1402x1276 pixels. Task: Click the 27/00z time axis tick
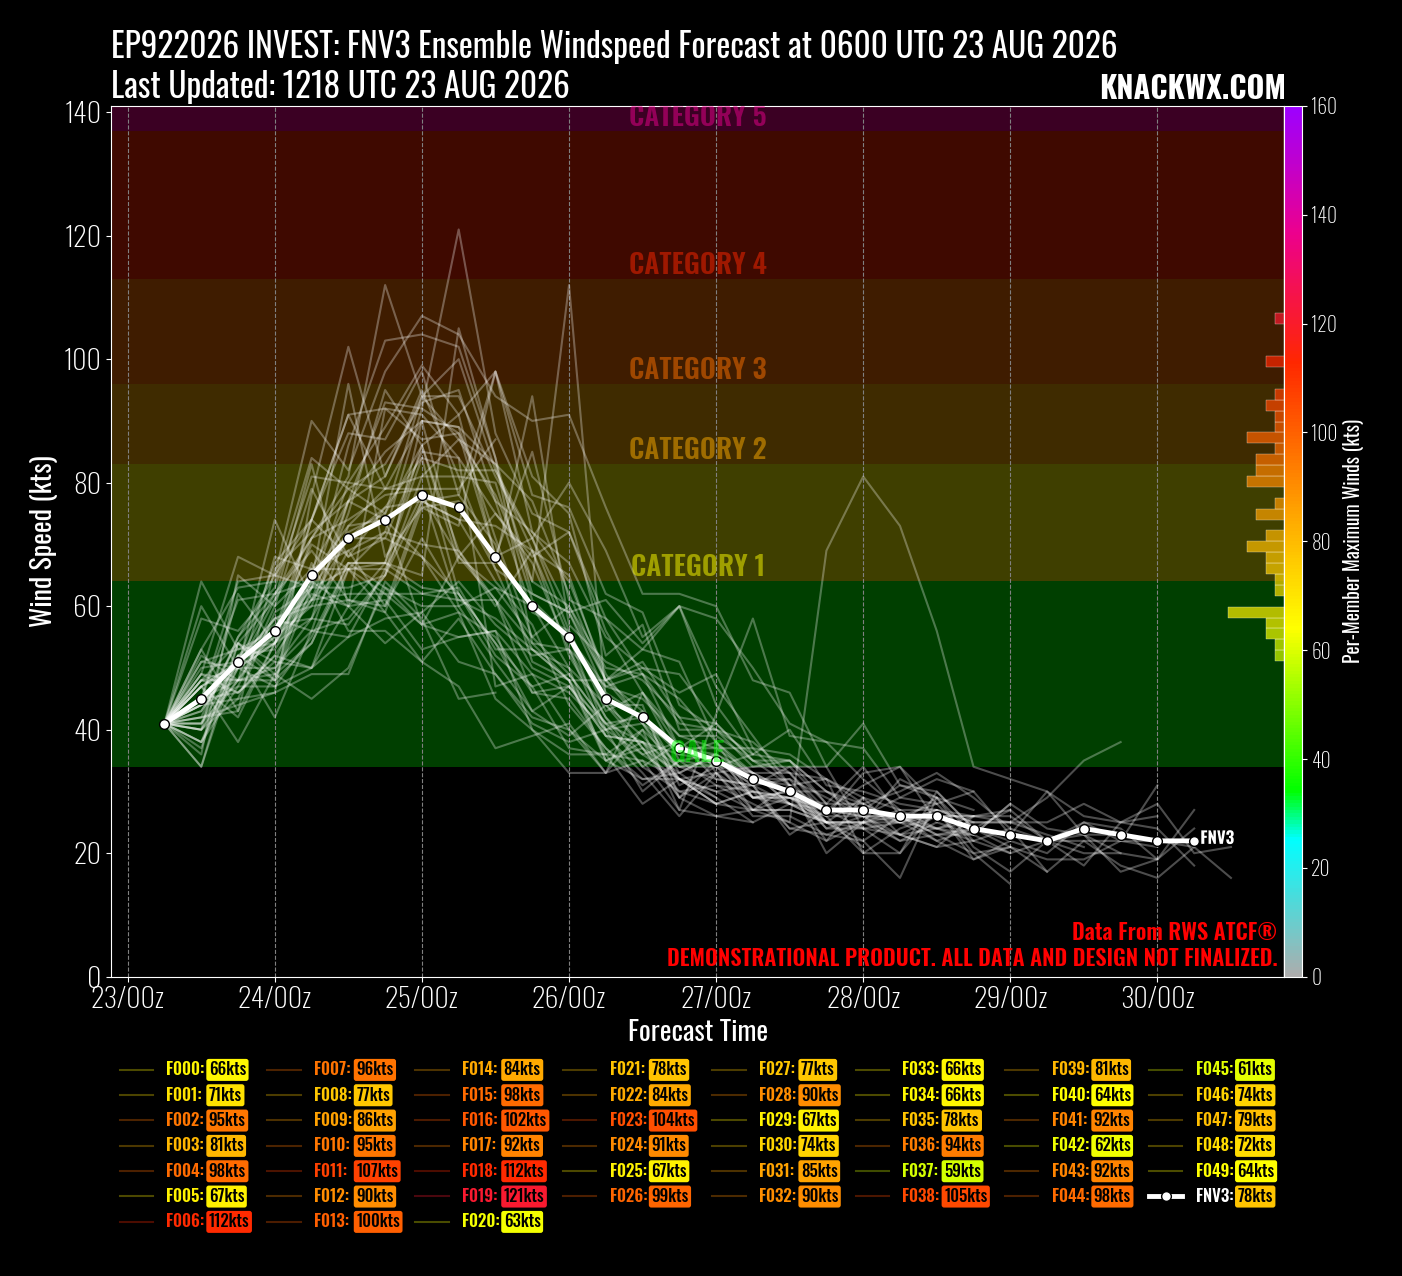[x=716, y=997]
